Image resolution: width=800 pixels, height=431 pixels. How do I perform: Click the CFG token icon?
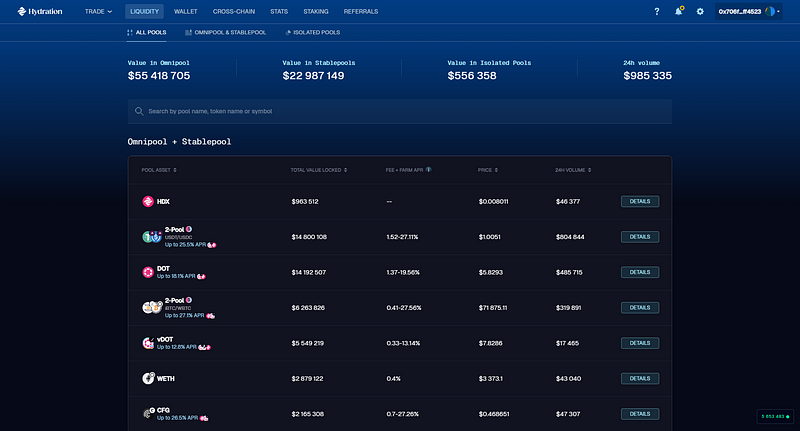148,413
